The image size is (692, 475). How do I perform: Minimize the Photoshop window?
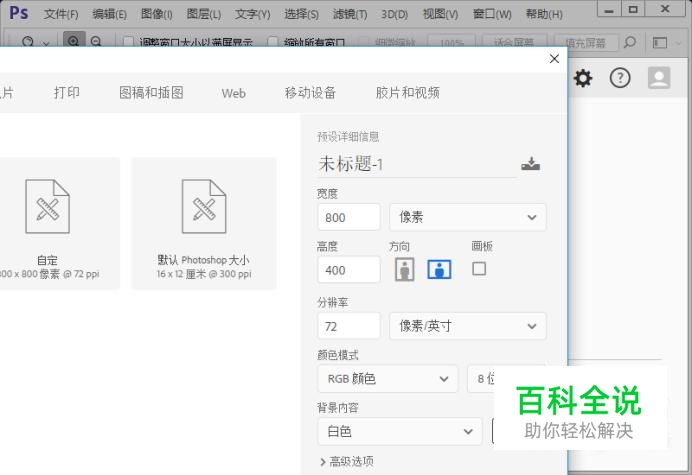click(x=609, y=9)
